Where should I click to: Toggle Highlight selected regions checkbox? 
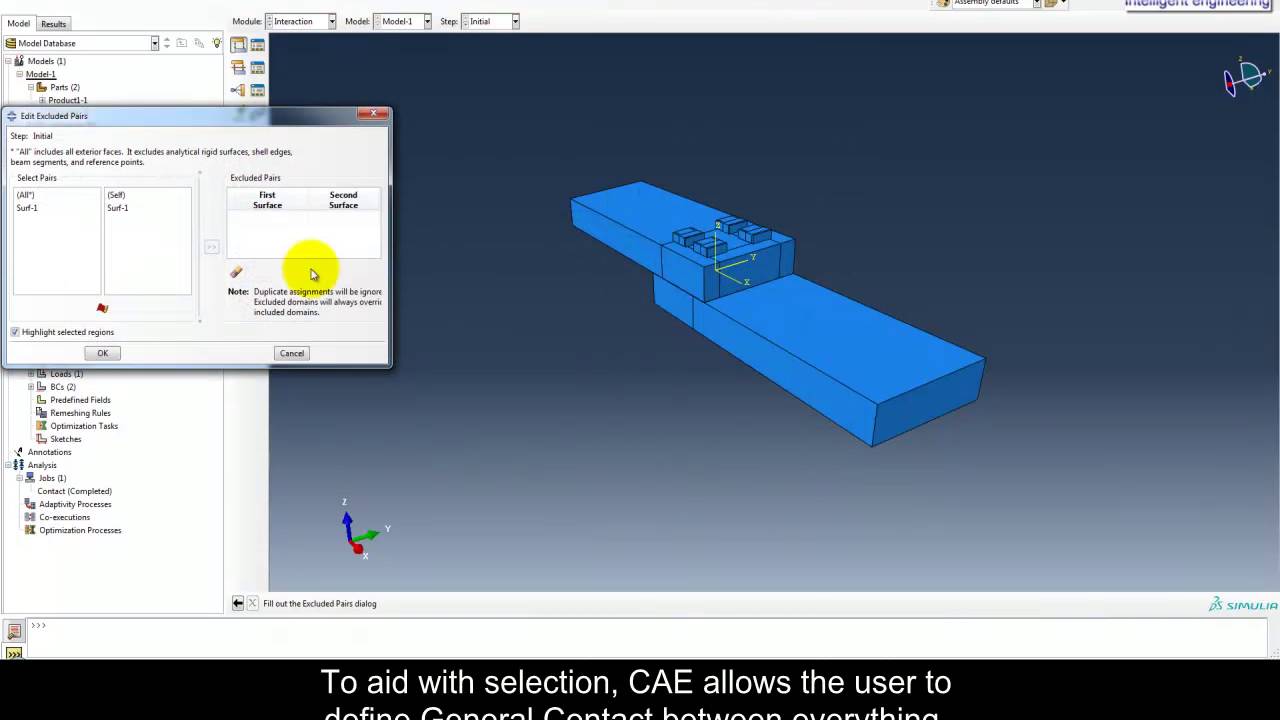coord(15,332)
